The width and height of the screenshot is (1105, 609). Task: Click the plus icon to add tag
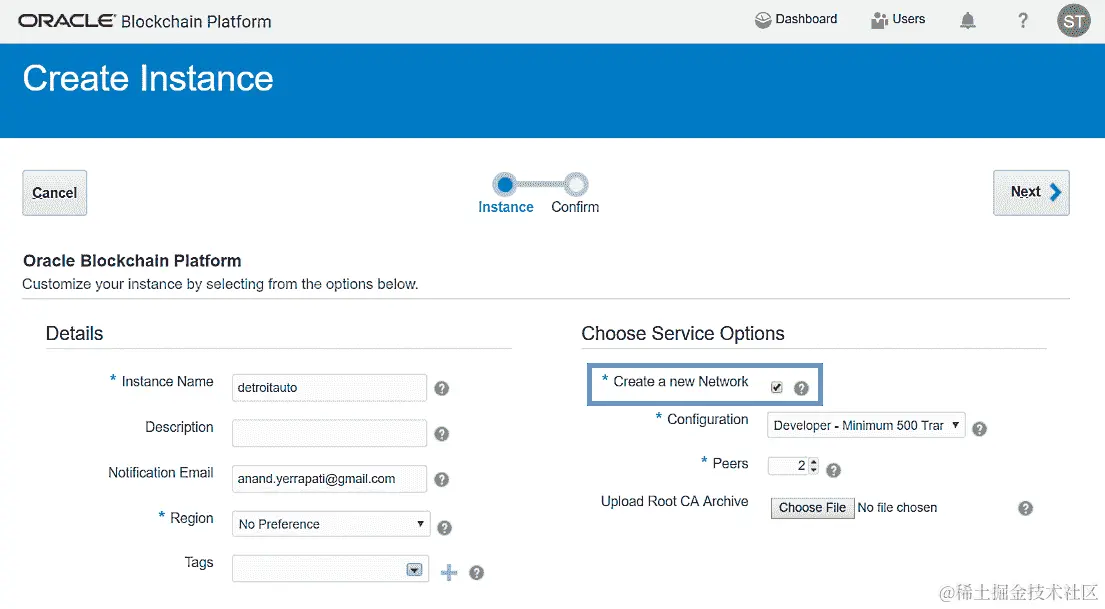pyautogui.click(x=449, y=572)
